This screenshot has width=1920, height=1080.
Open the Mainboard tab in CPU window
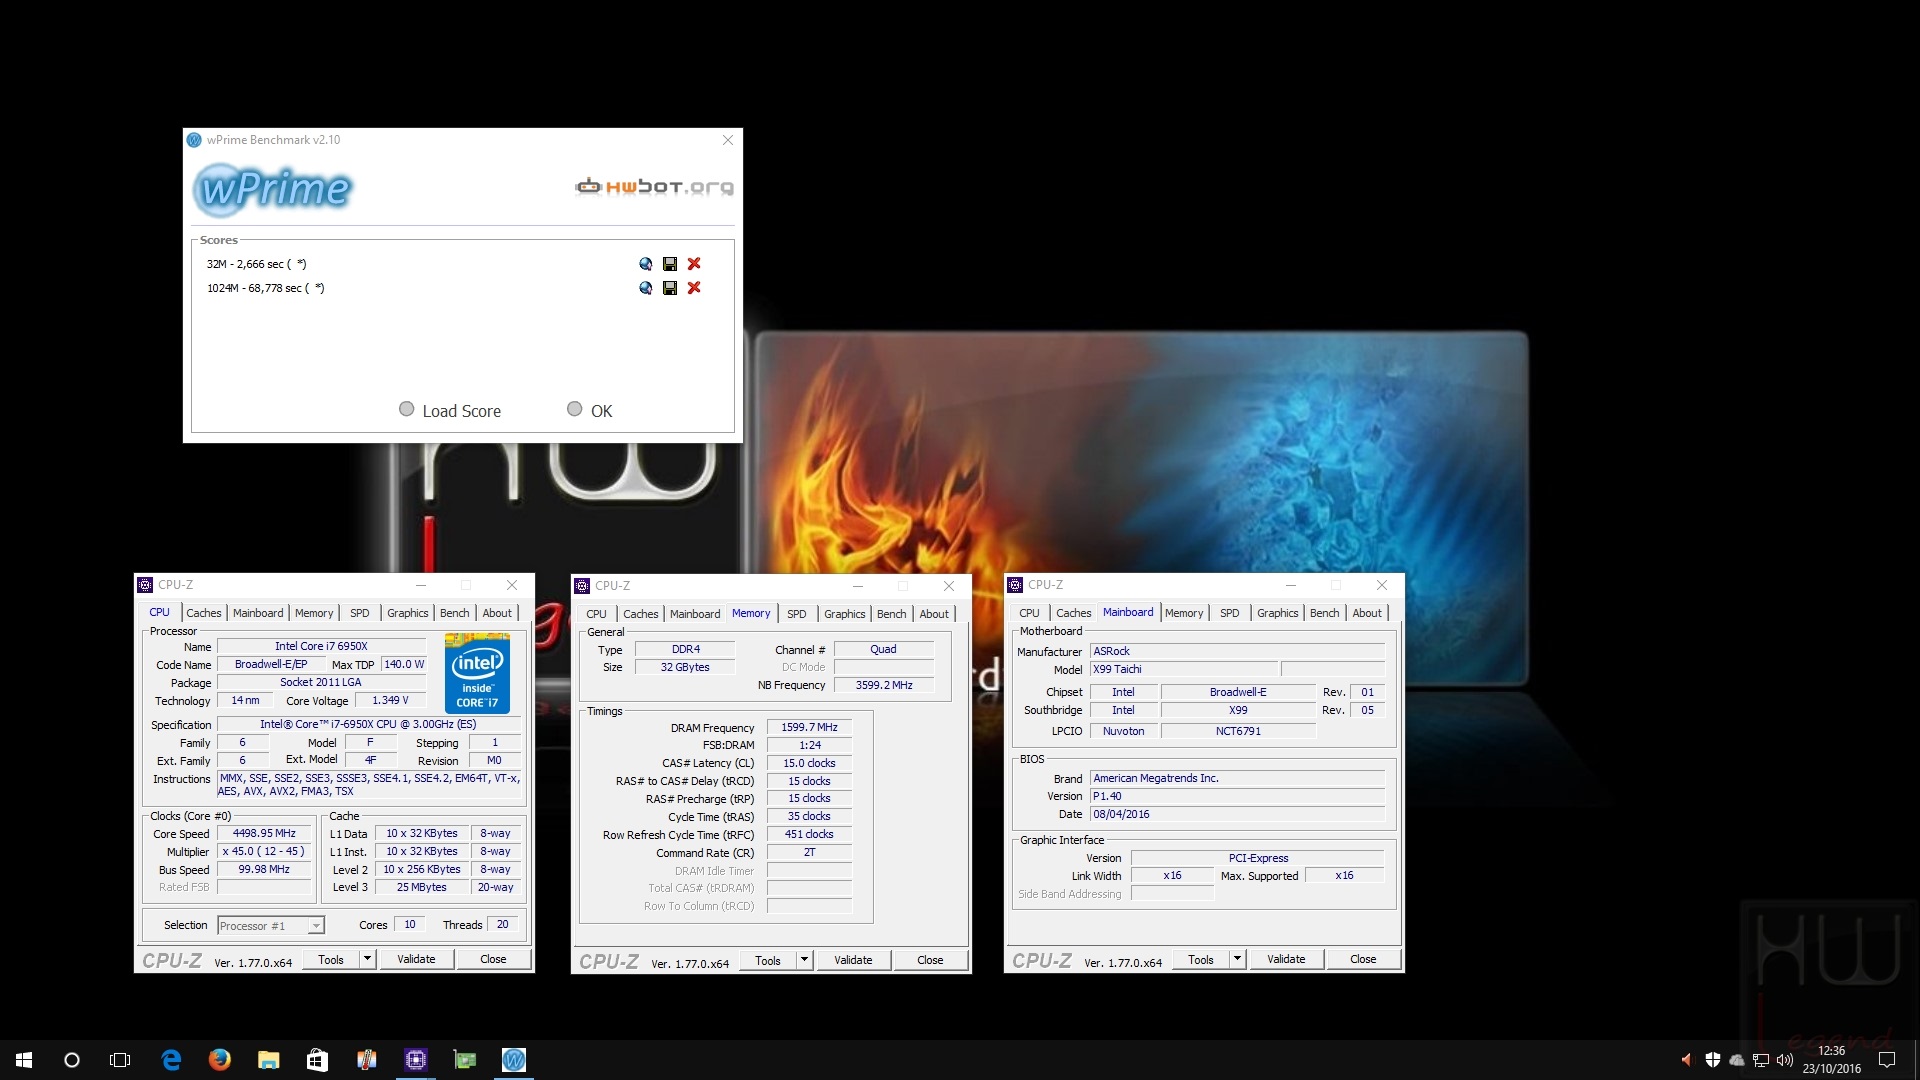point(258,613)
